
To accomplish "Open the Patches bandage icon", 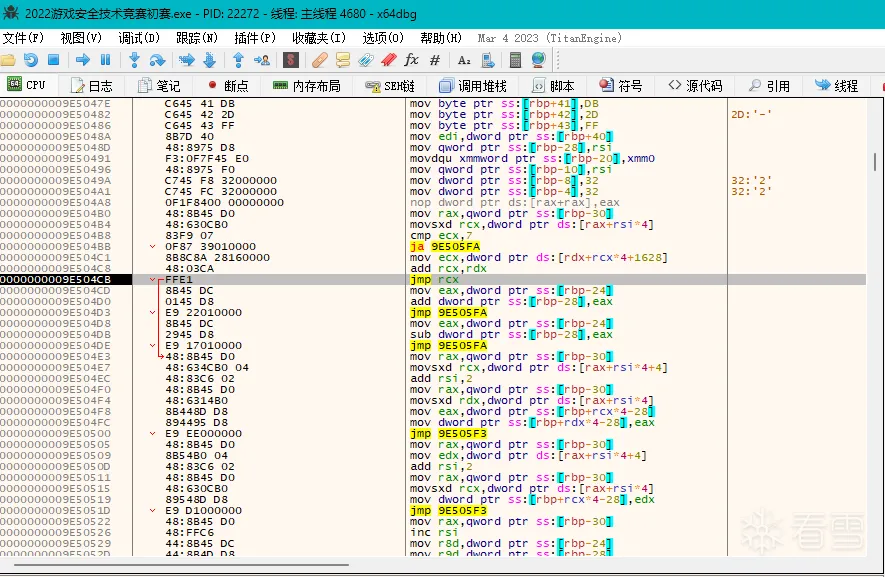I will pyautogui.click(x=320, y=60).
